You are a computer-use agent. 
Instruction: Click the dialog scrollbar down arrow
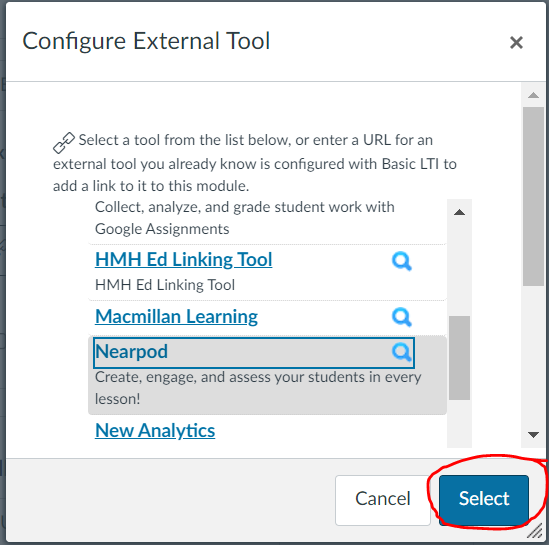pos(533,435)
